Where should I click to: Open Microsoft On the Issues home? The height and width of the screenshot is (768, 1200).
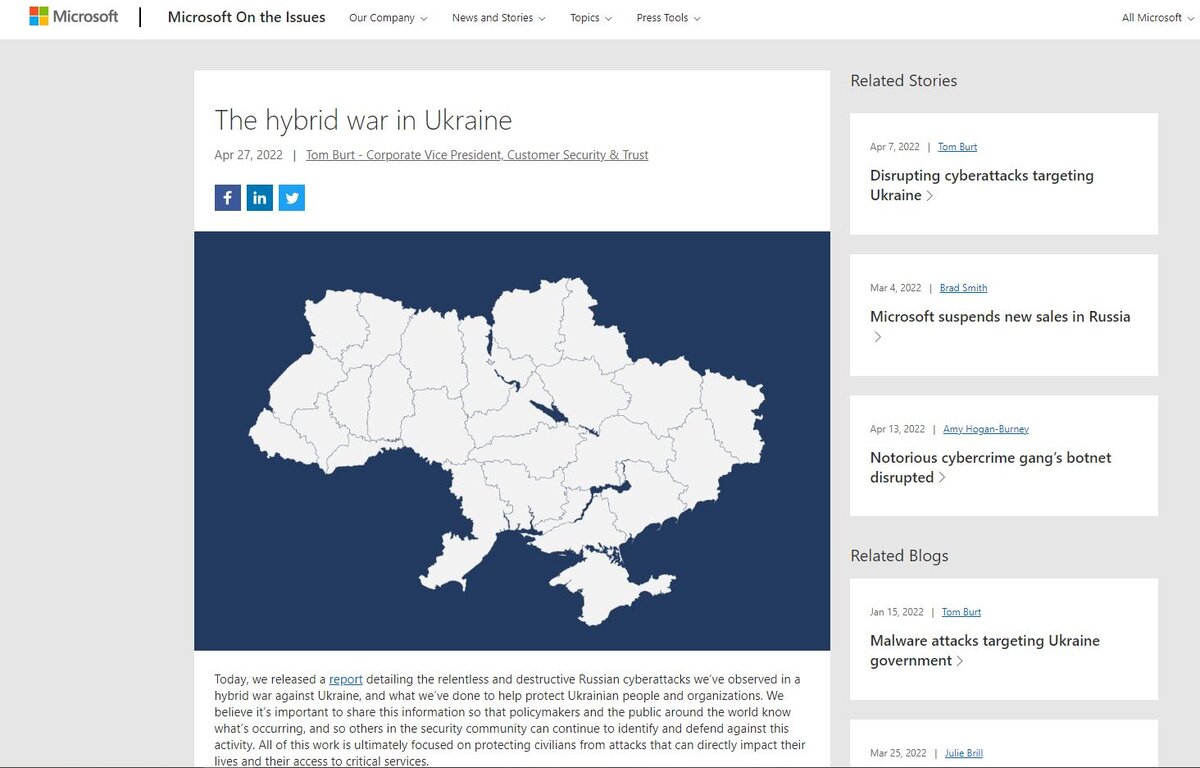(x=246, y=17)
